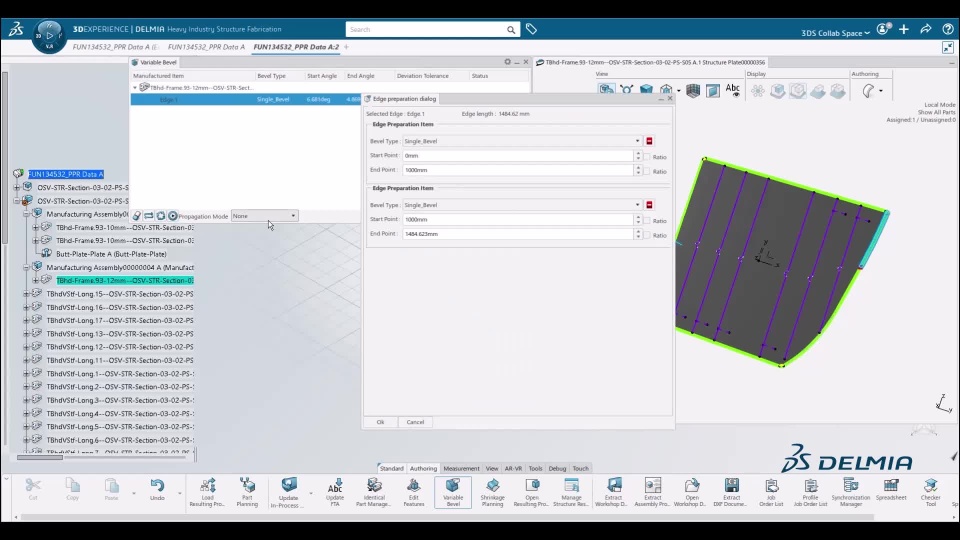Screen dimensions: 960x540
Task: Open first FUN134532_PPR Data A tab
Action: coord(115,47)
